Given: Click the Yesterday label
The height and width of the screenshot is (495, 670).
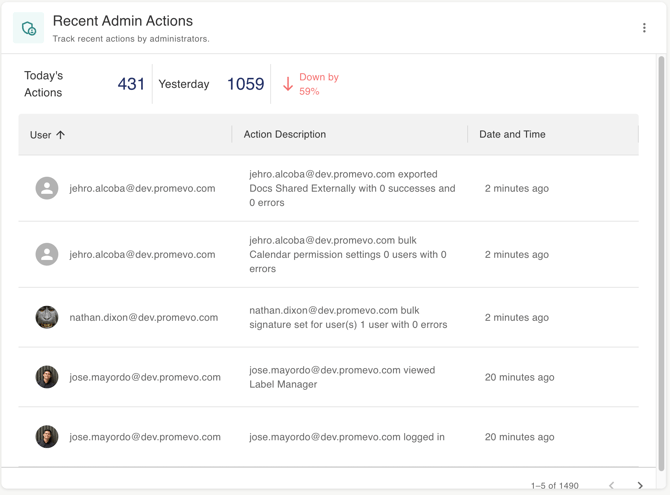Looking at the screenshot, I should coord(184,84).
